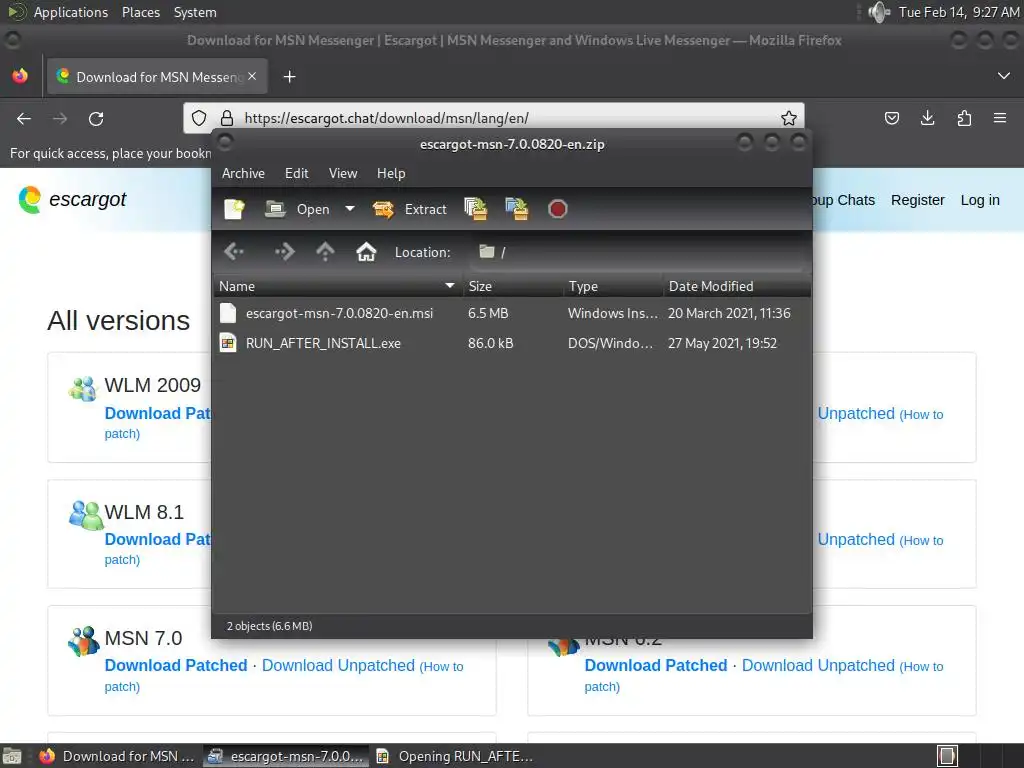1024x768 pixels.
Task: Add files to the archive icon
Action: (475, 209)
